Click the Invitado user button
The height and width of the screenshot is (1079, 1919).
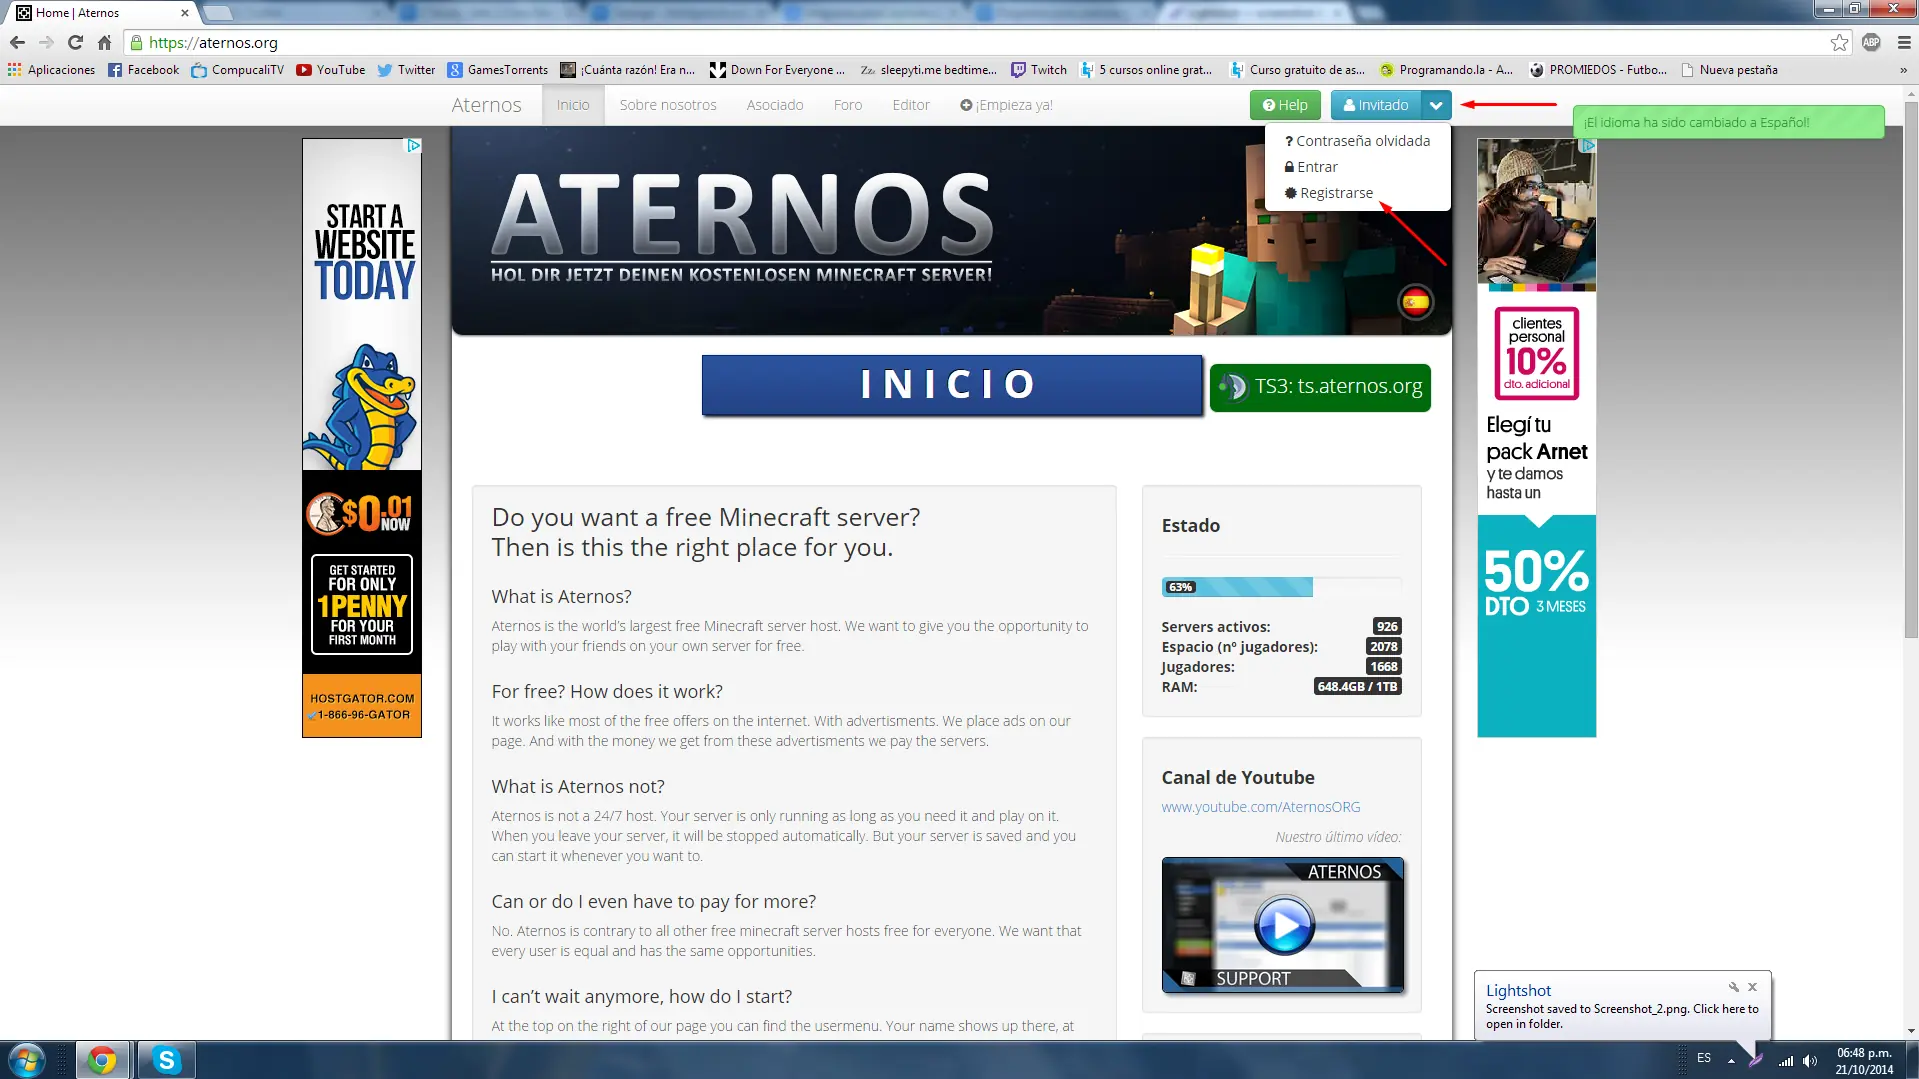1375,105
